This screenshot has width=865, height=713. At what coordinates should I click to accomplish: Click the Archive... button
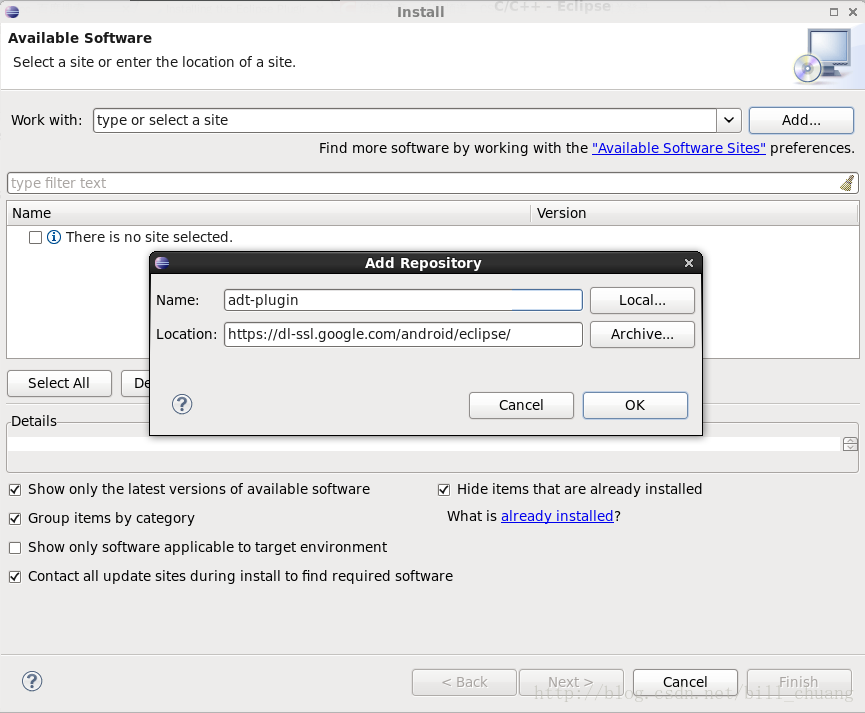pos(642,334)
